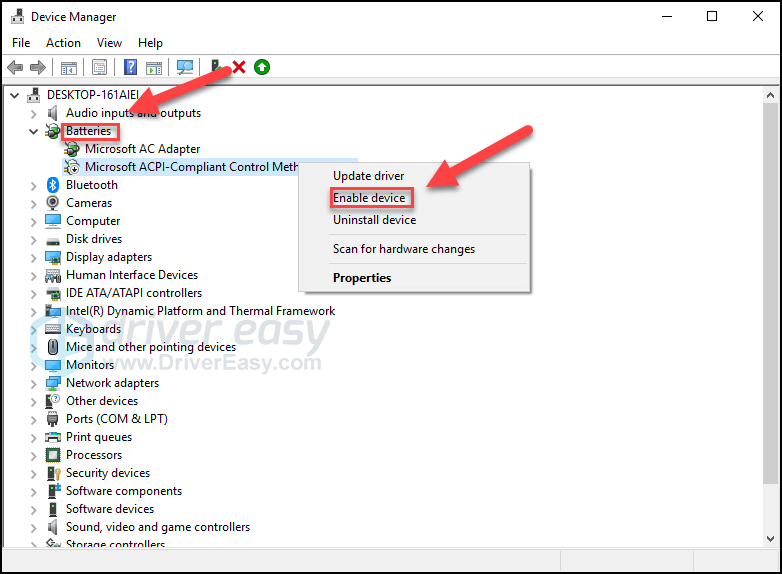
Task: Select the Software devices category
Action: pyautogui.click(x=110, y=509)
